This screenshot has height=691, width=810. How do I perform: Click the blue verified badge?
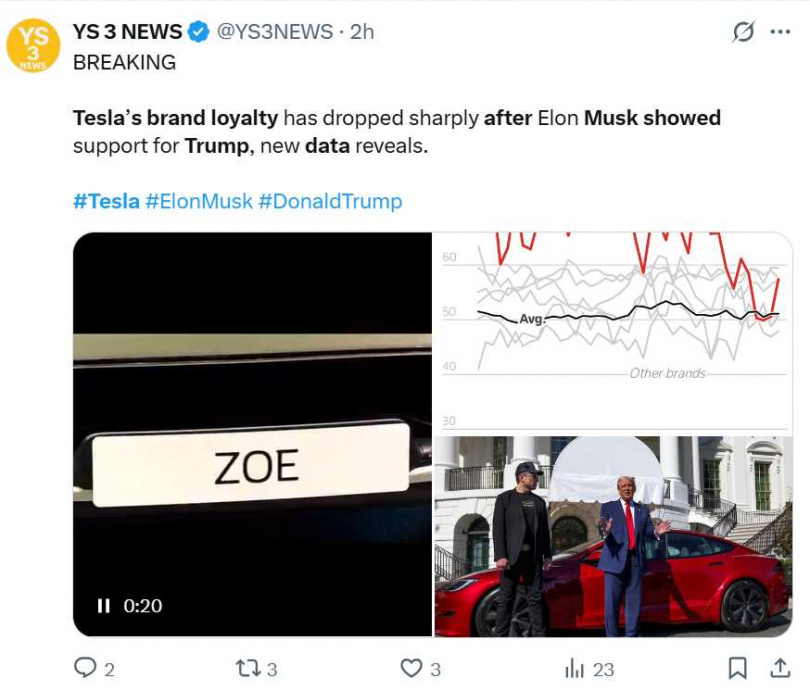[x=198, y=32]
